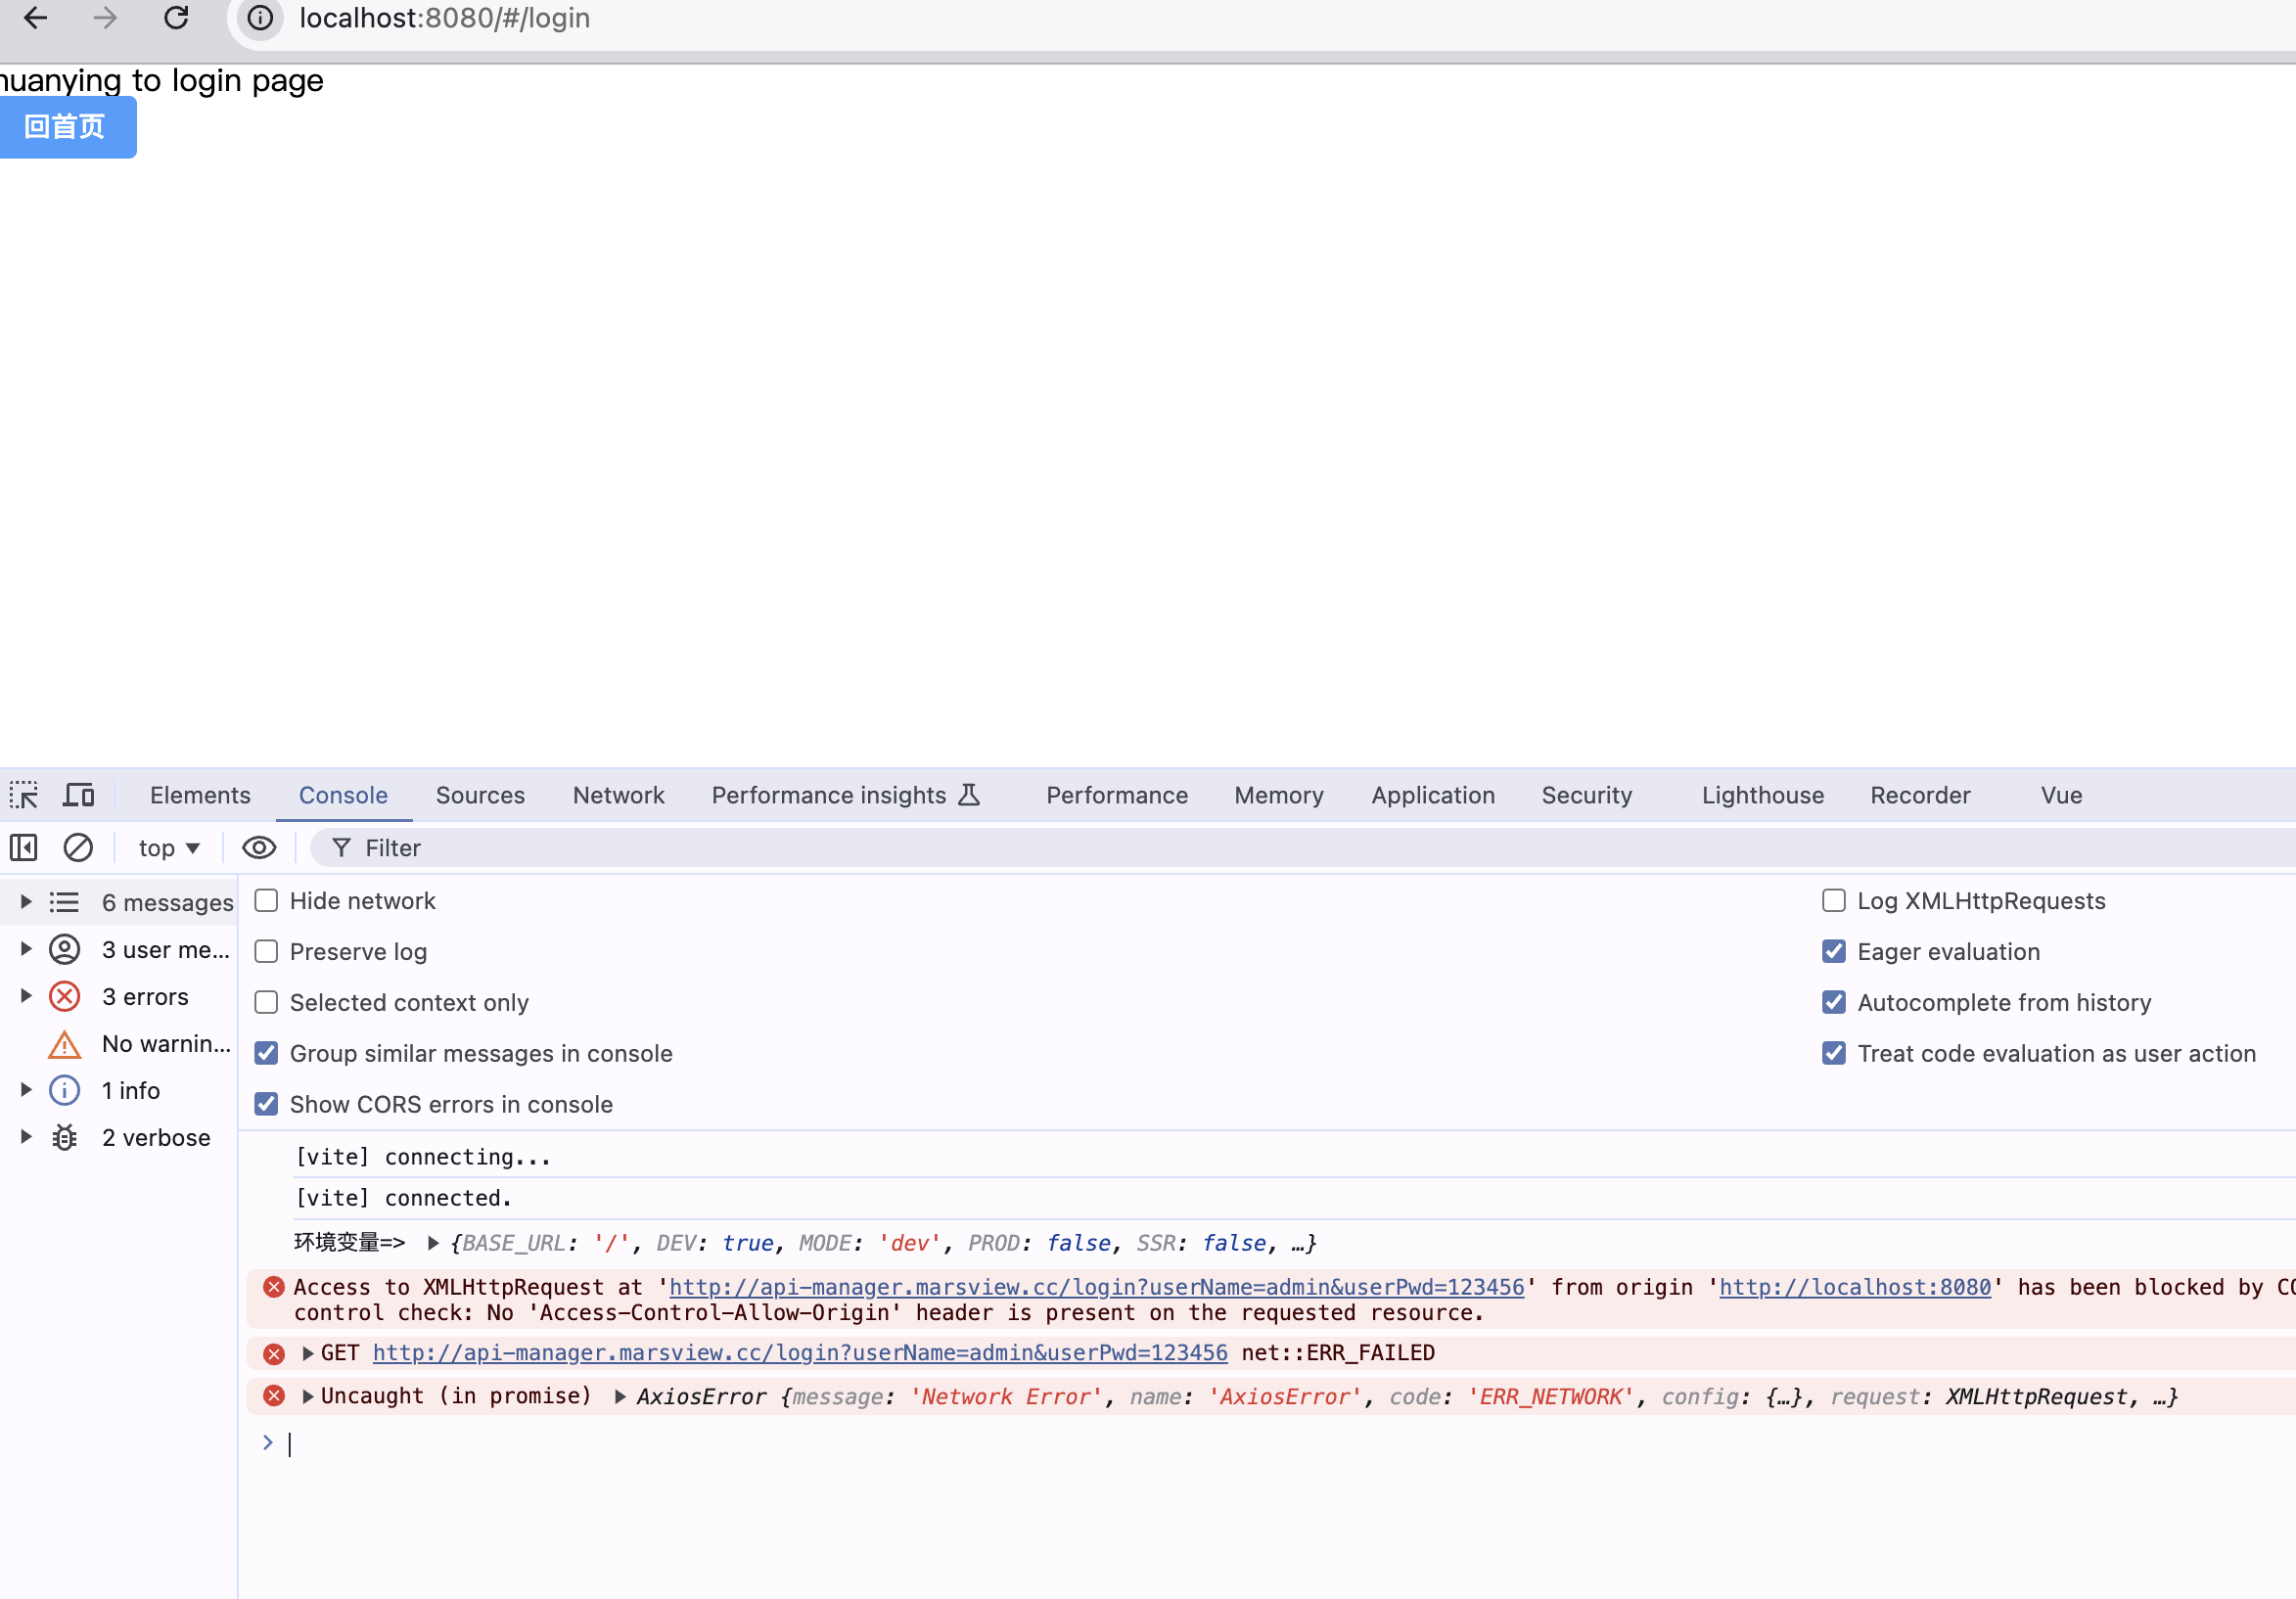Image resolution: width=2296 pixels, height=1599 pixels.
Task: View site information icon in address bar
Action: click(x=260, y=18)
